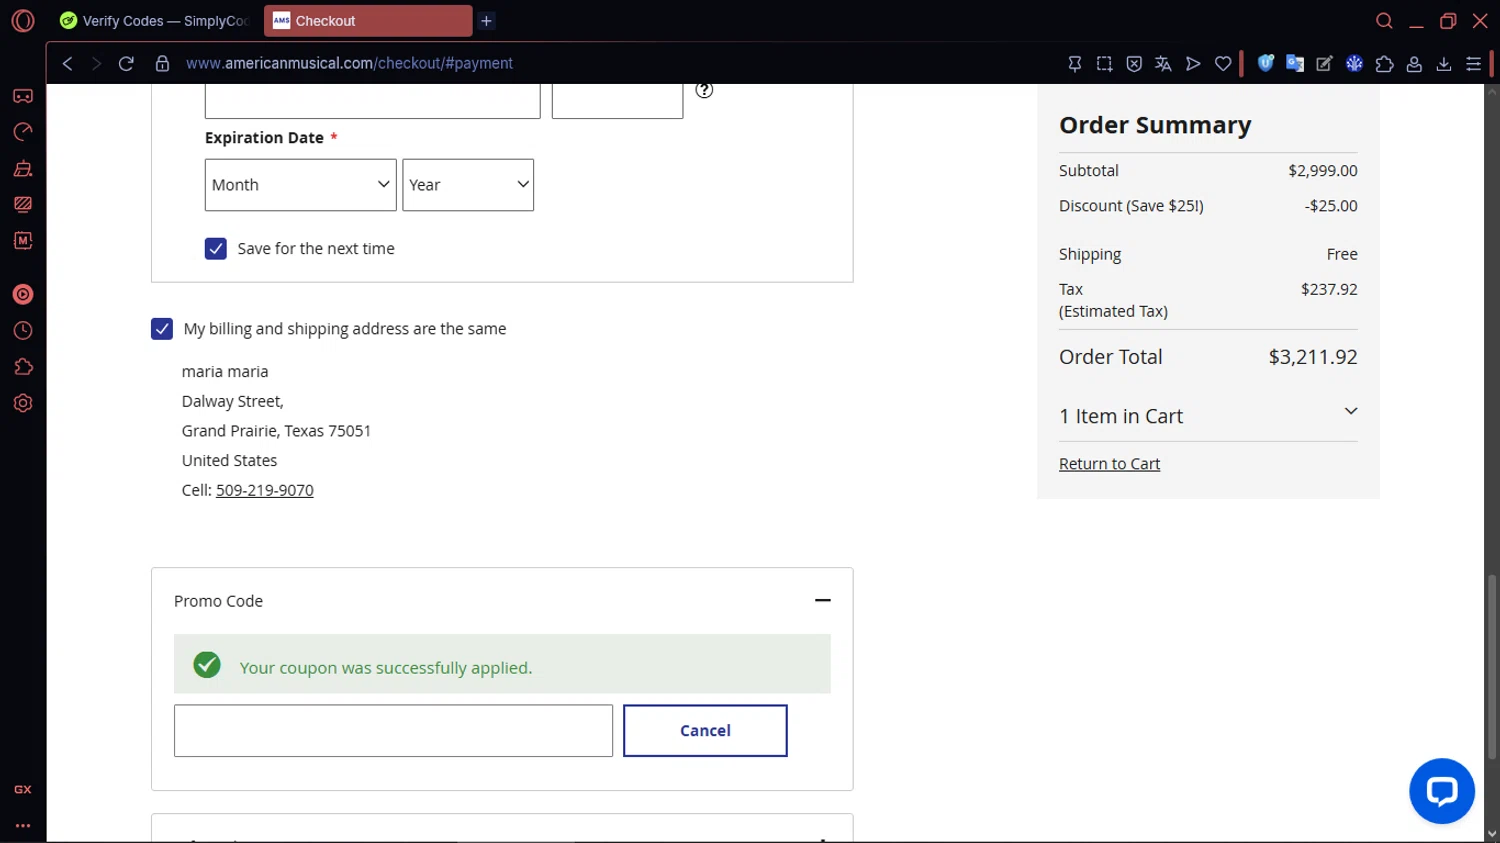Go back to the previous page
The image size is (1500, 843).
[67, 63]
